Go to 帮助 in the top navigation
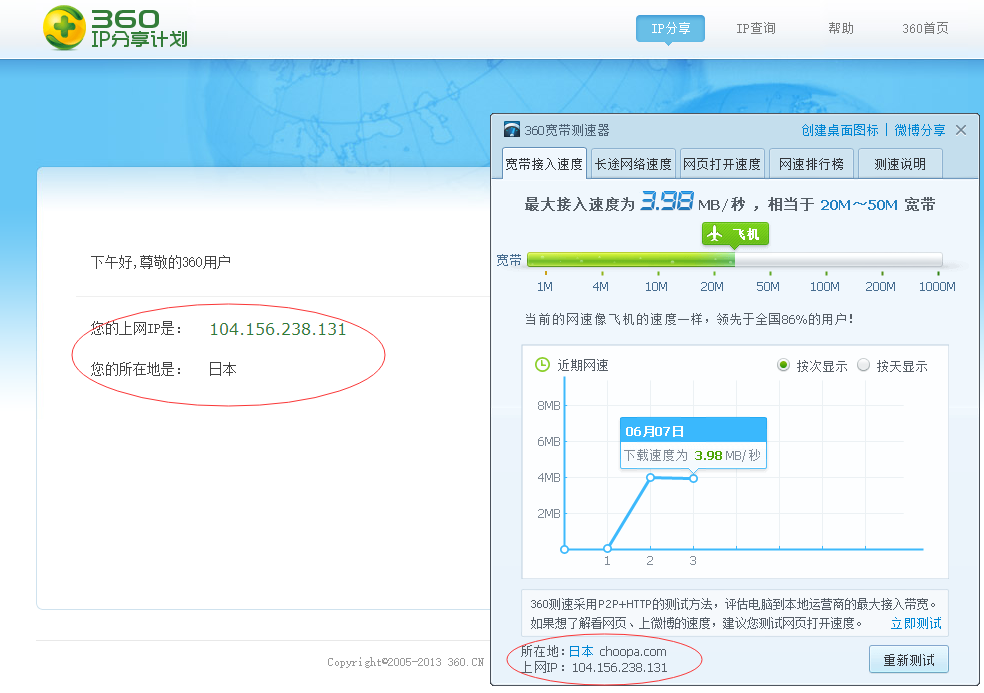984x693 pixels. pos(841,28)
